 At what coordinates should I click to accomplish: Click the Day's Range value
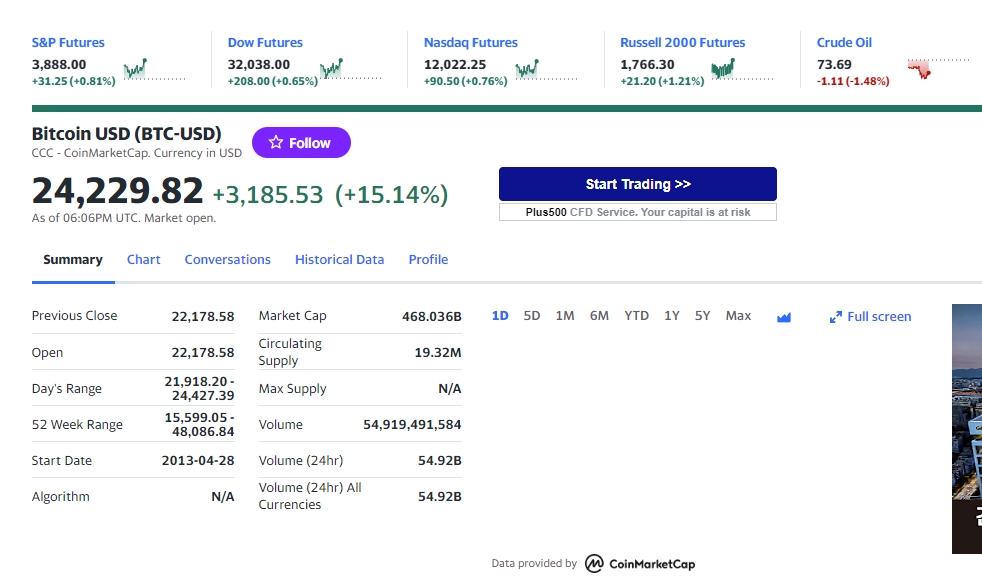tap(199, 388)
